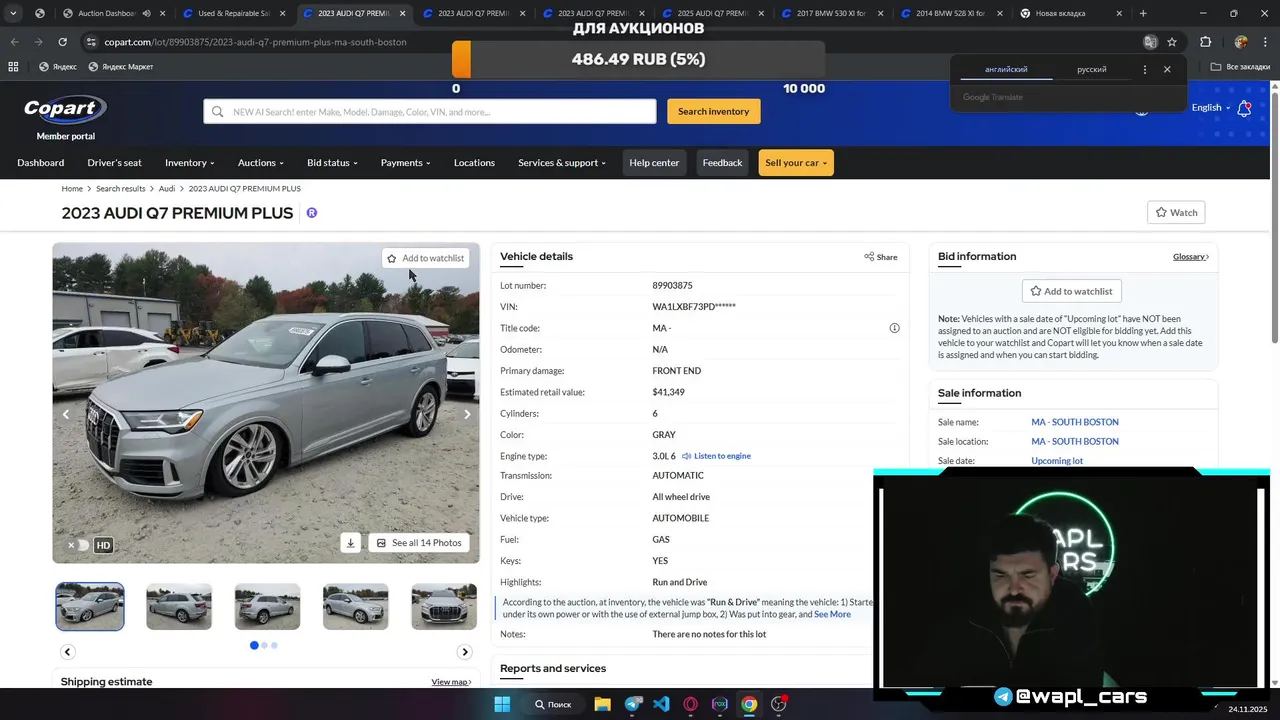
Task: Click the Watch button near the title
Action: tap(1176, 212)
